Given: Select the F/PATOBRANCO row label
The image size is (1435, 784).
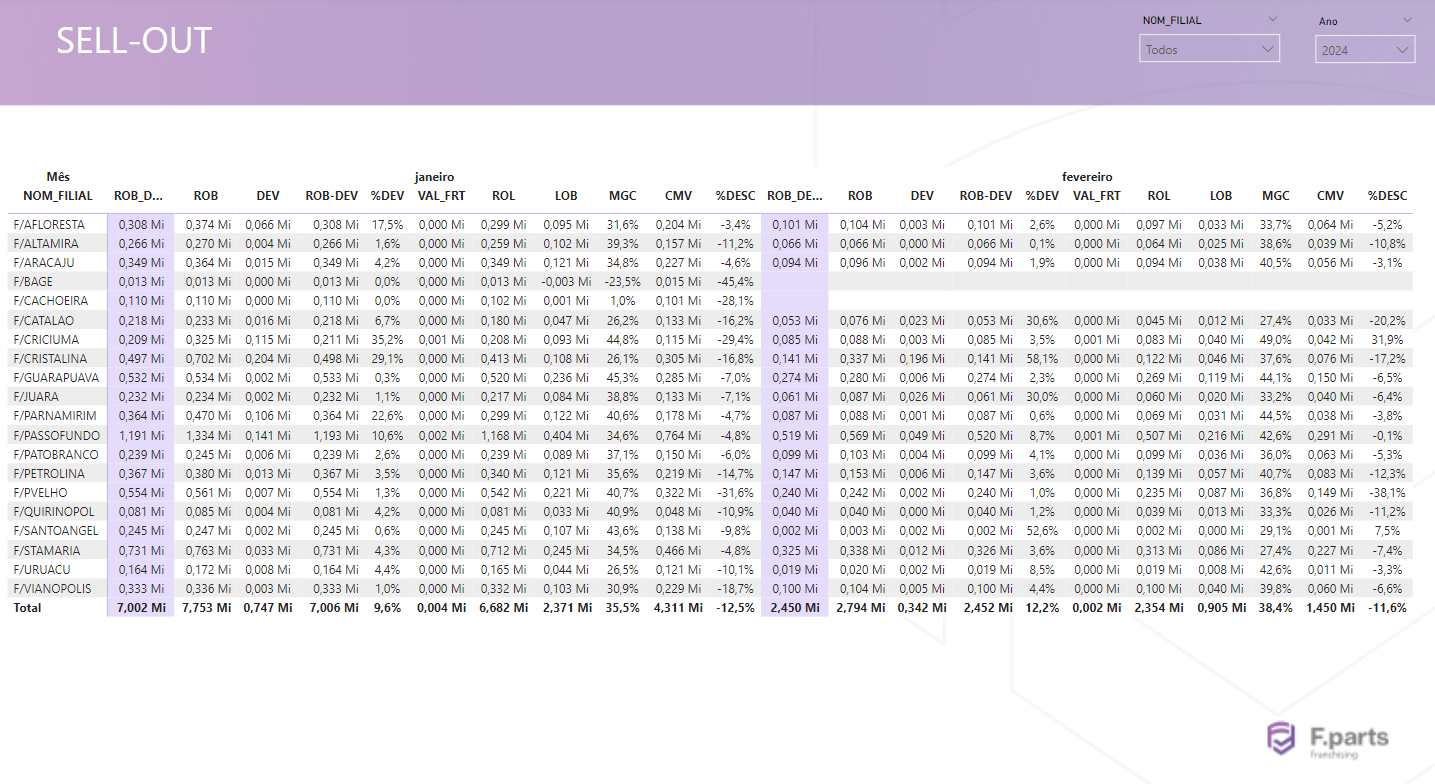Looking at the screenshot, I should pyautogui.click(x=56, y=455).
